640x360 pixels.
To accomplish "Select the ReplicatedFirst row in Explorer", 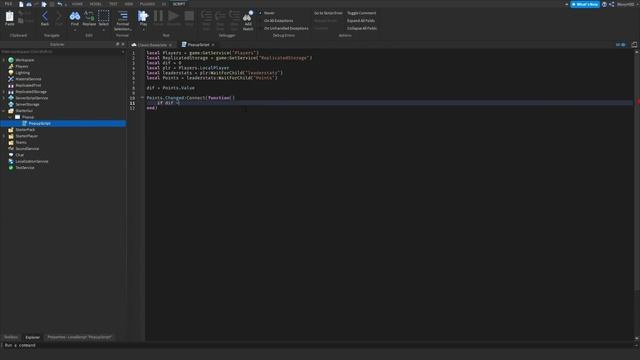I will pyautogui.click(x=63, y=85).
